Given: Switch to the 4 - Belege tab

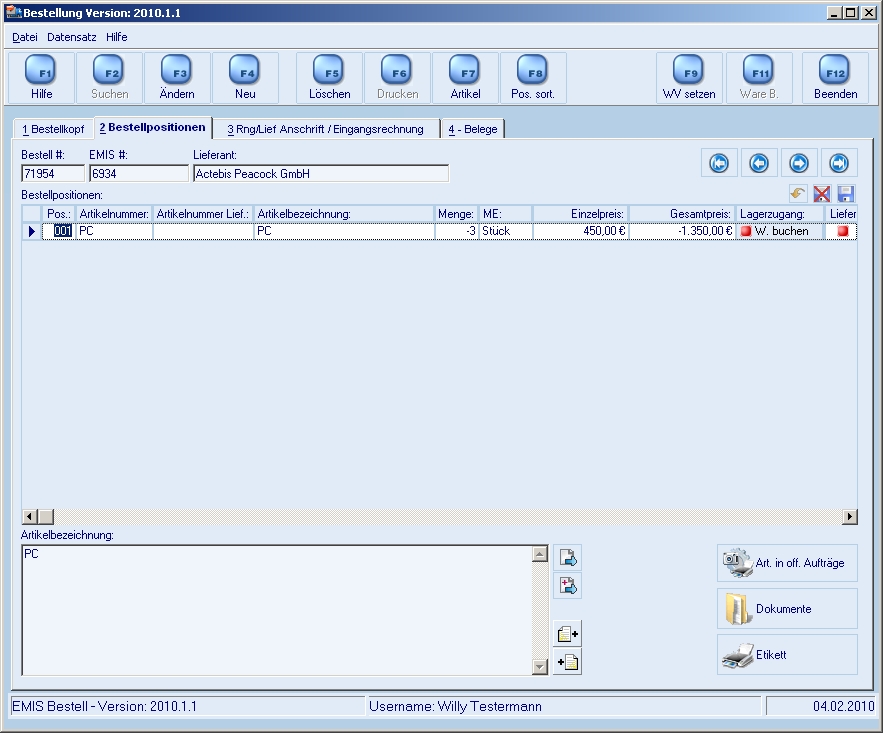Looking at the screenshot, I should pyautogui.click(x=472, y=129).
